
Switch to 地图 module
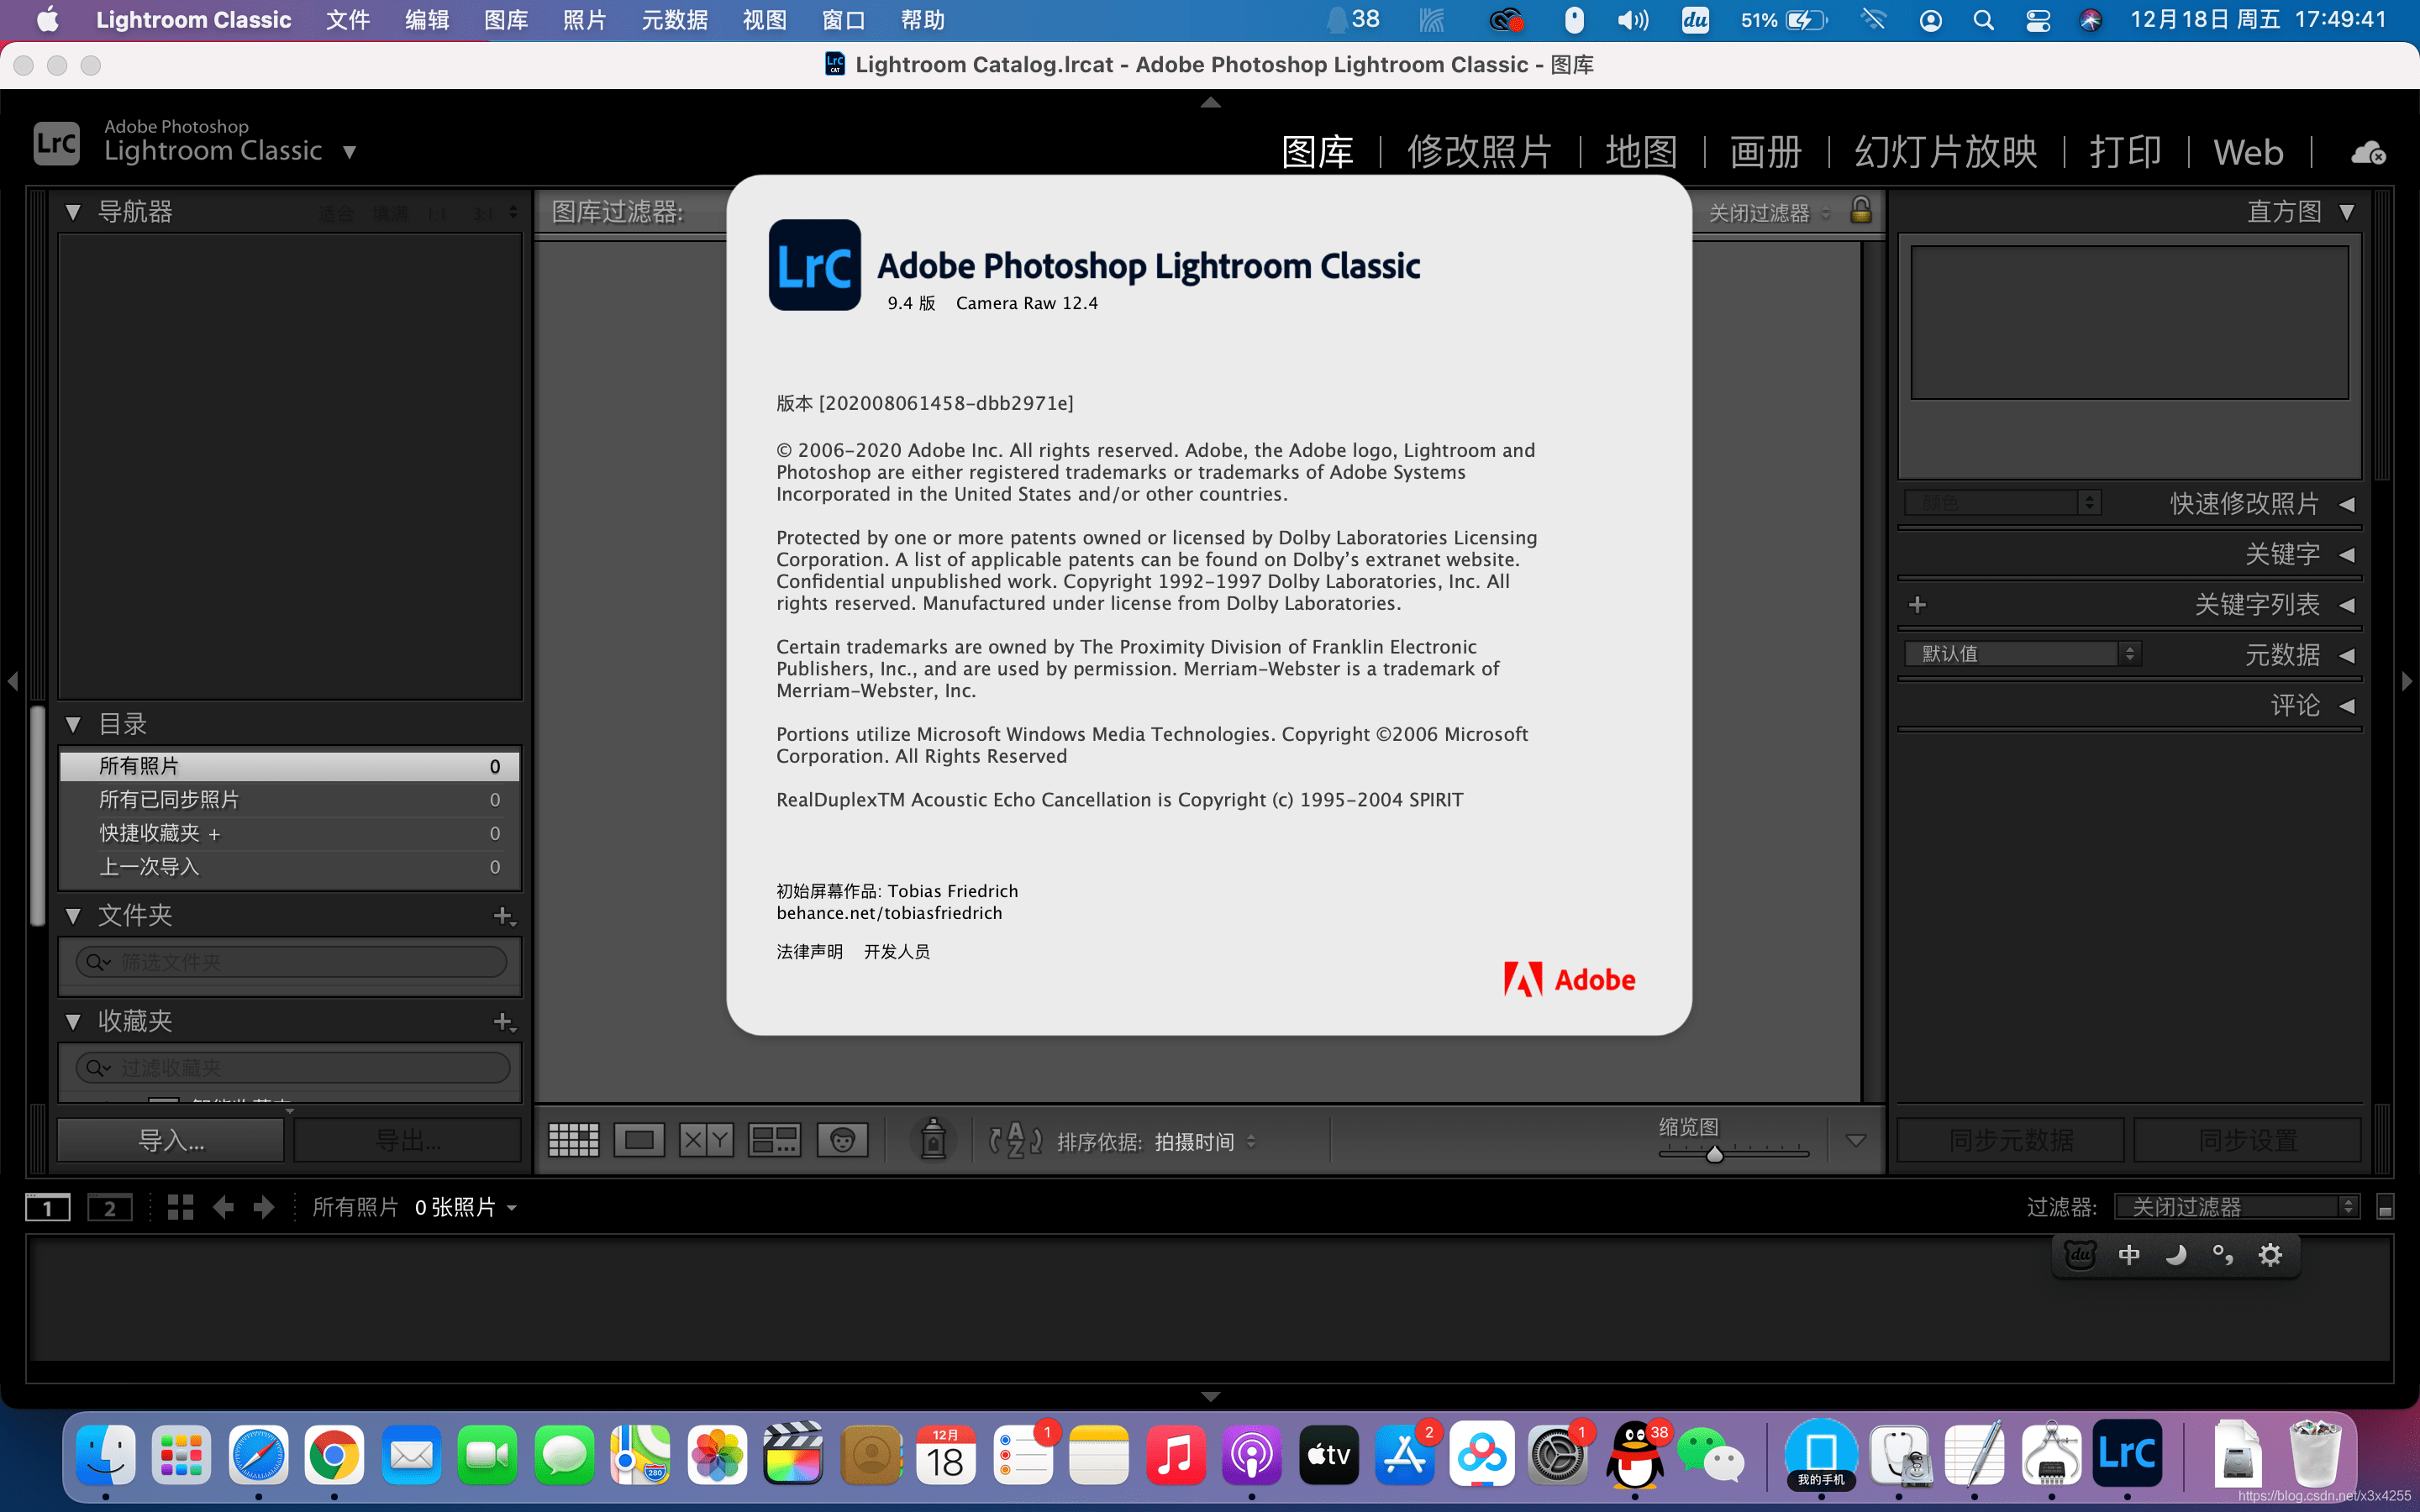(x=1641, y=152)
